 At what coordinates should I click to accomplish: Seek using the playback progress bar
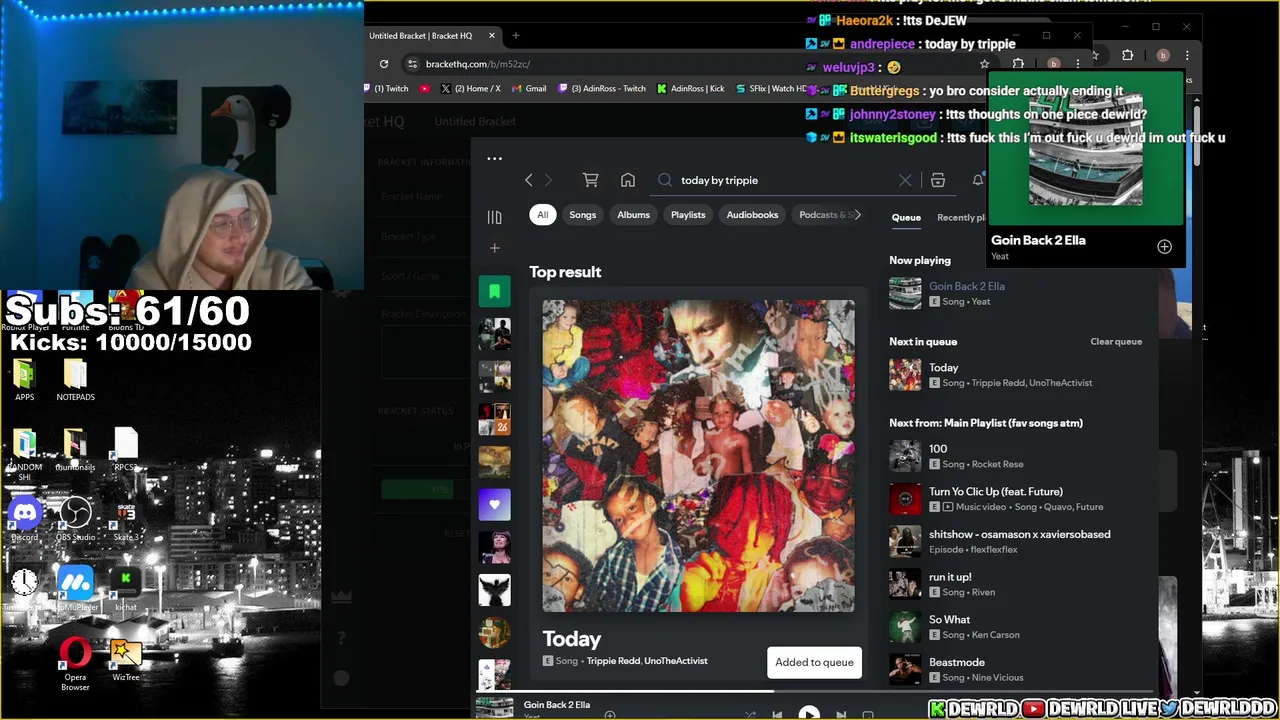click(815, 690)
